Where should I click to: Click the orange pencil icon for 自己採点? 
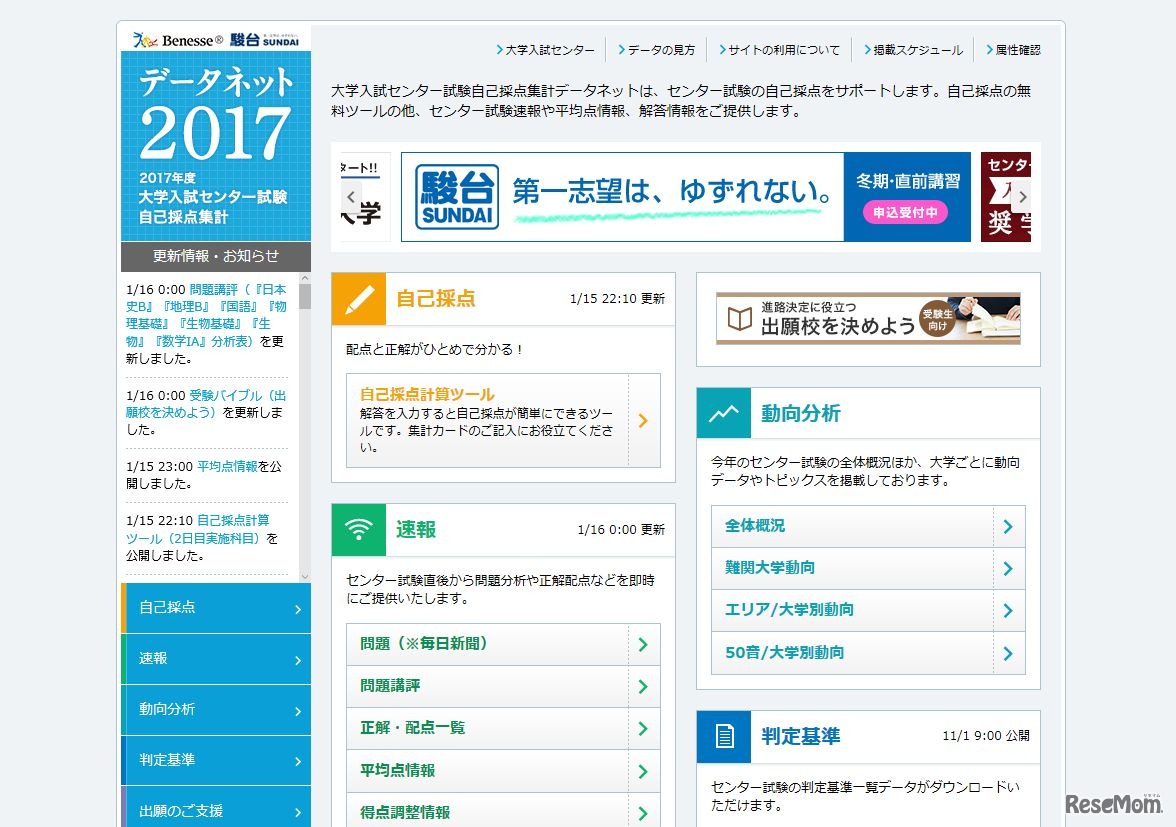[x=358, y=298]
